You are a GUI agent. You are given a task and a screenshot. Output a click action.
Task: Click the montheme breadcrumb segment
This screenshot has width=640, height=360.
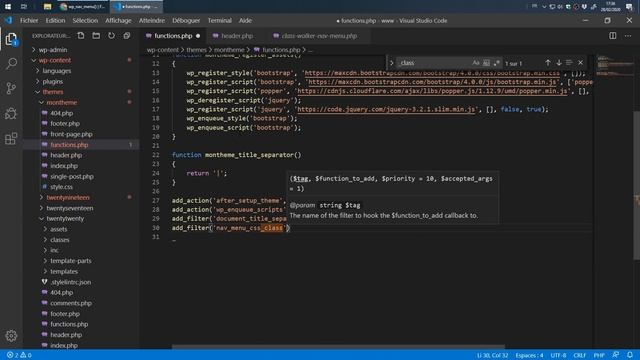pyautogui.click(x=229, y=50)
